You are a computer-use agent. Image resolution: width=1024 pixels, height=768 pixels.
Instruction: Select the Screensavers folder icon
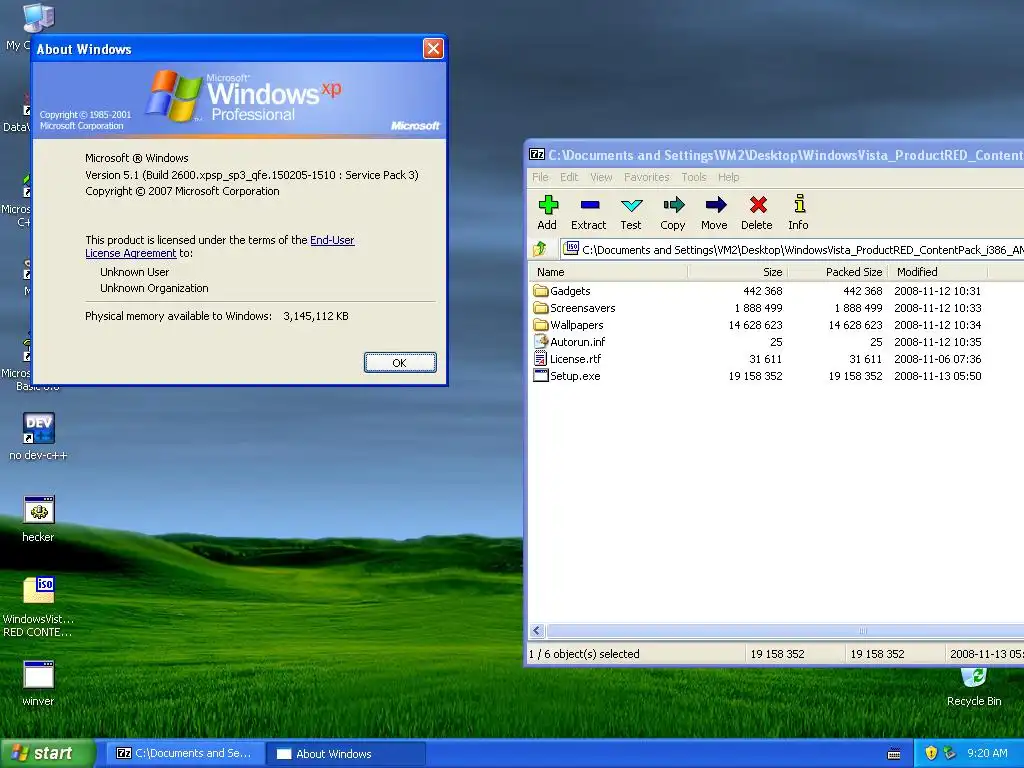coord(541,308)
